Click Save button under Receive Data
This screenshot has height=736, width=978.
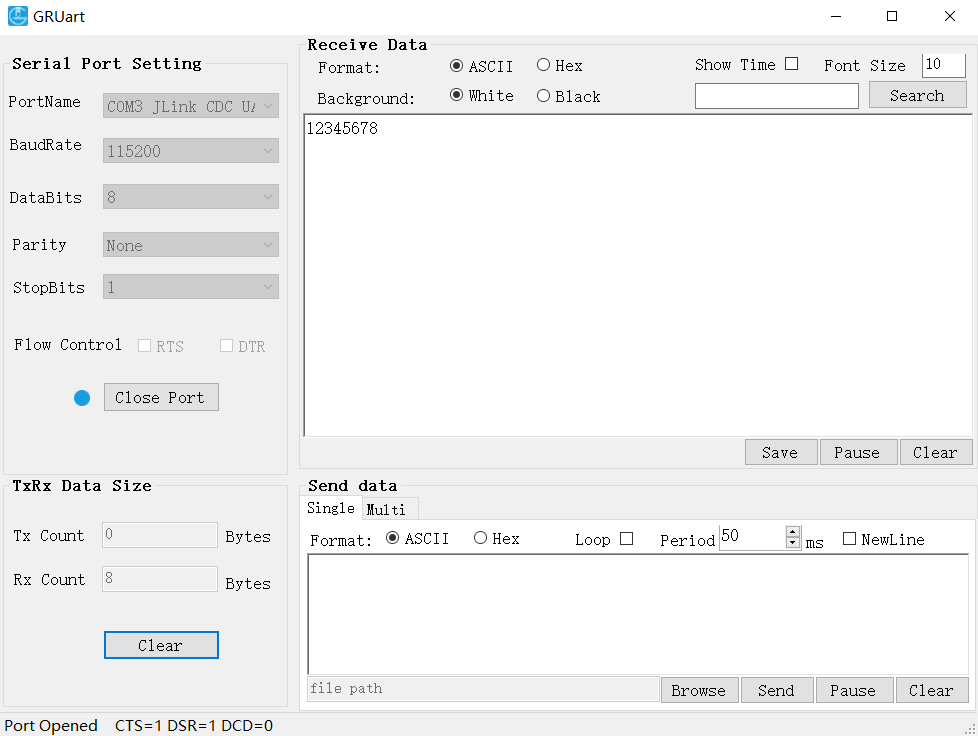(x=780, y=452)
